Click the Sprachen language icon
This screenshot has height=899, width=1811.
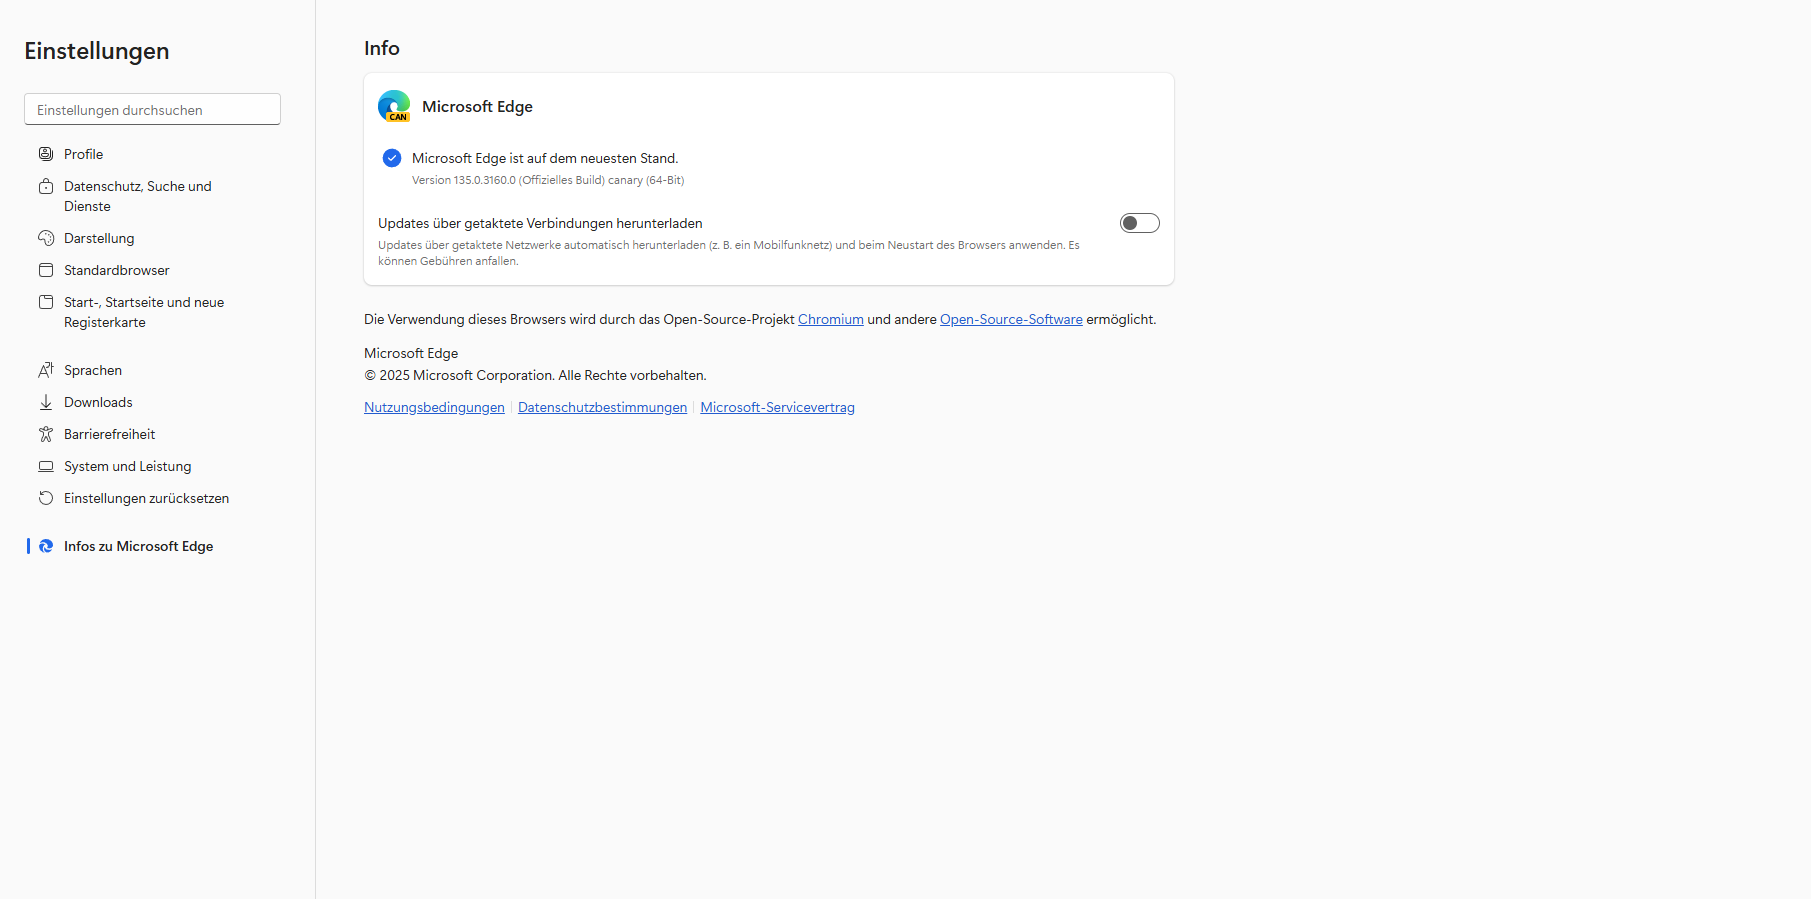[x=46, y=370]
